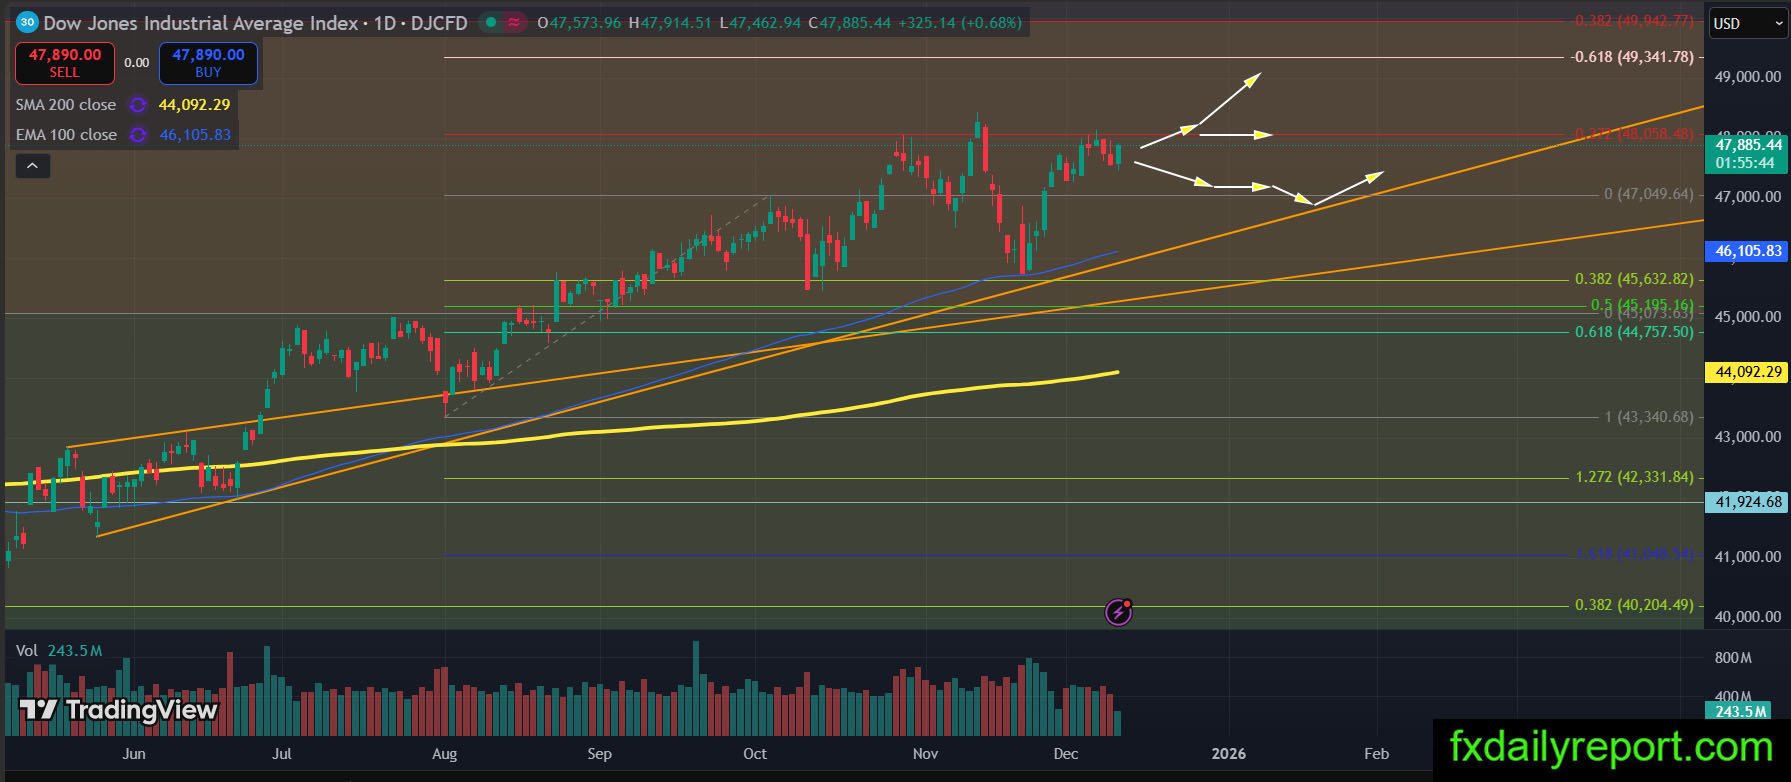The image size is (1791, 782).
Task: Click the 0.00 spread value
Action: coord(136,63)
